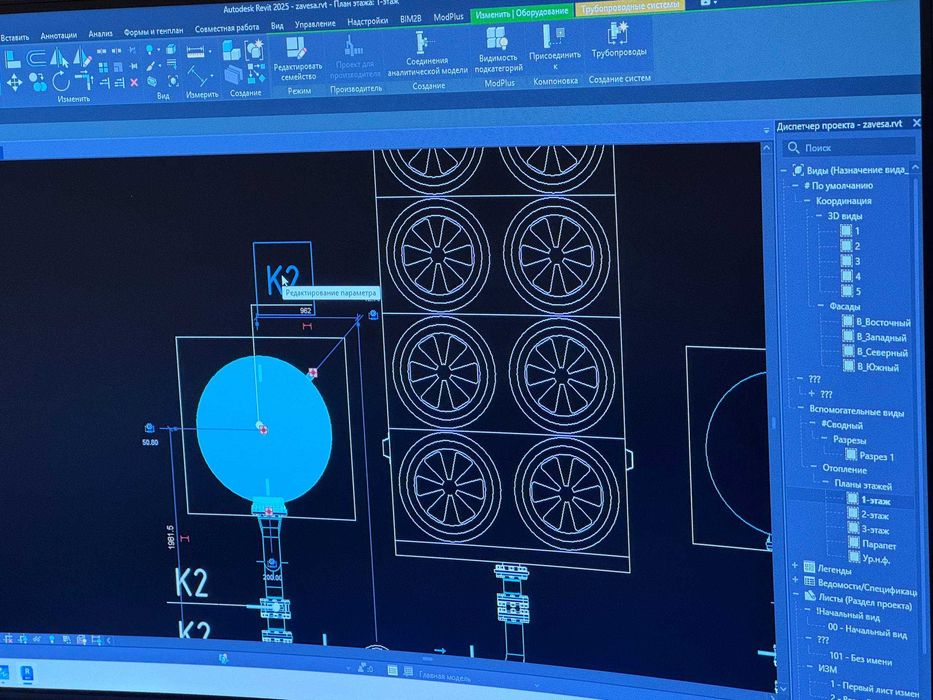Select the Trim/Extend to Corner tool
Viewport: 933px width, 700px height.
(x=84, y=79)
